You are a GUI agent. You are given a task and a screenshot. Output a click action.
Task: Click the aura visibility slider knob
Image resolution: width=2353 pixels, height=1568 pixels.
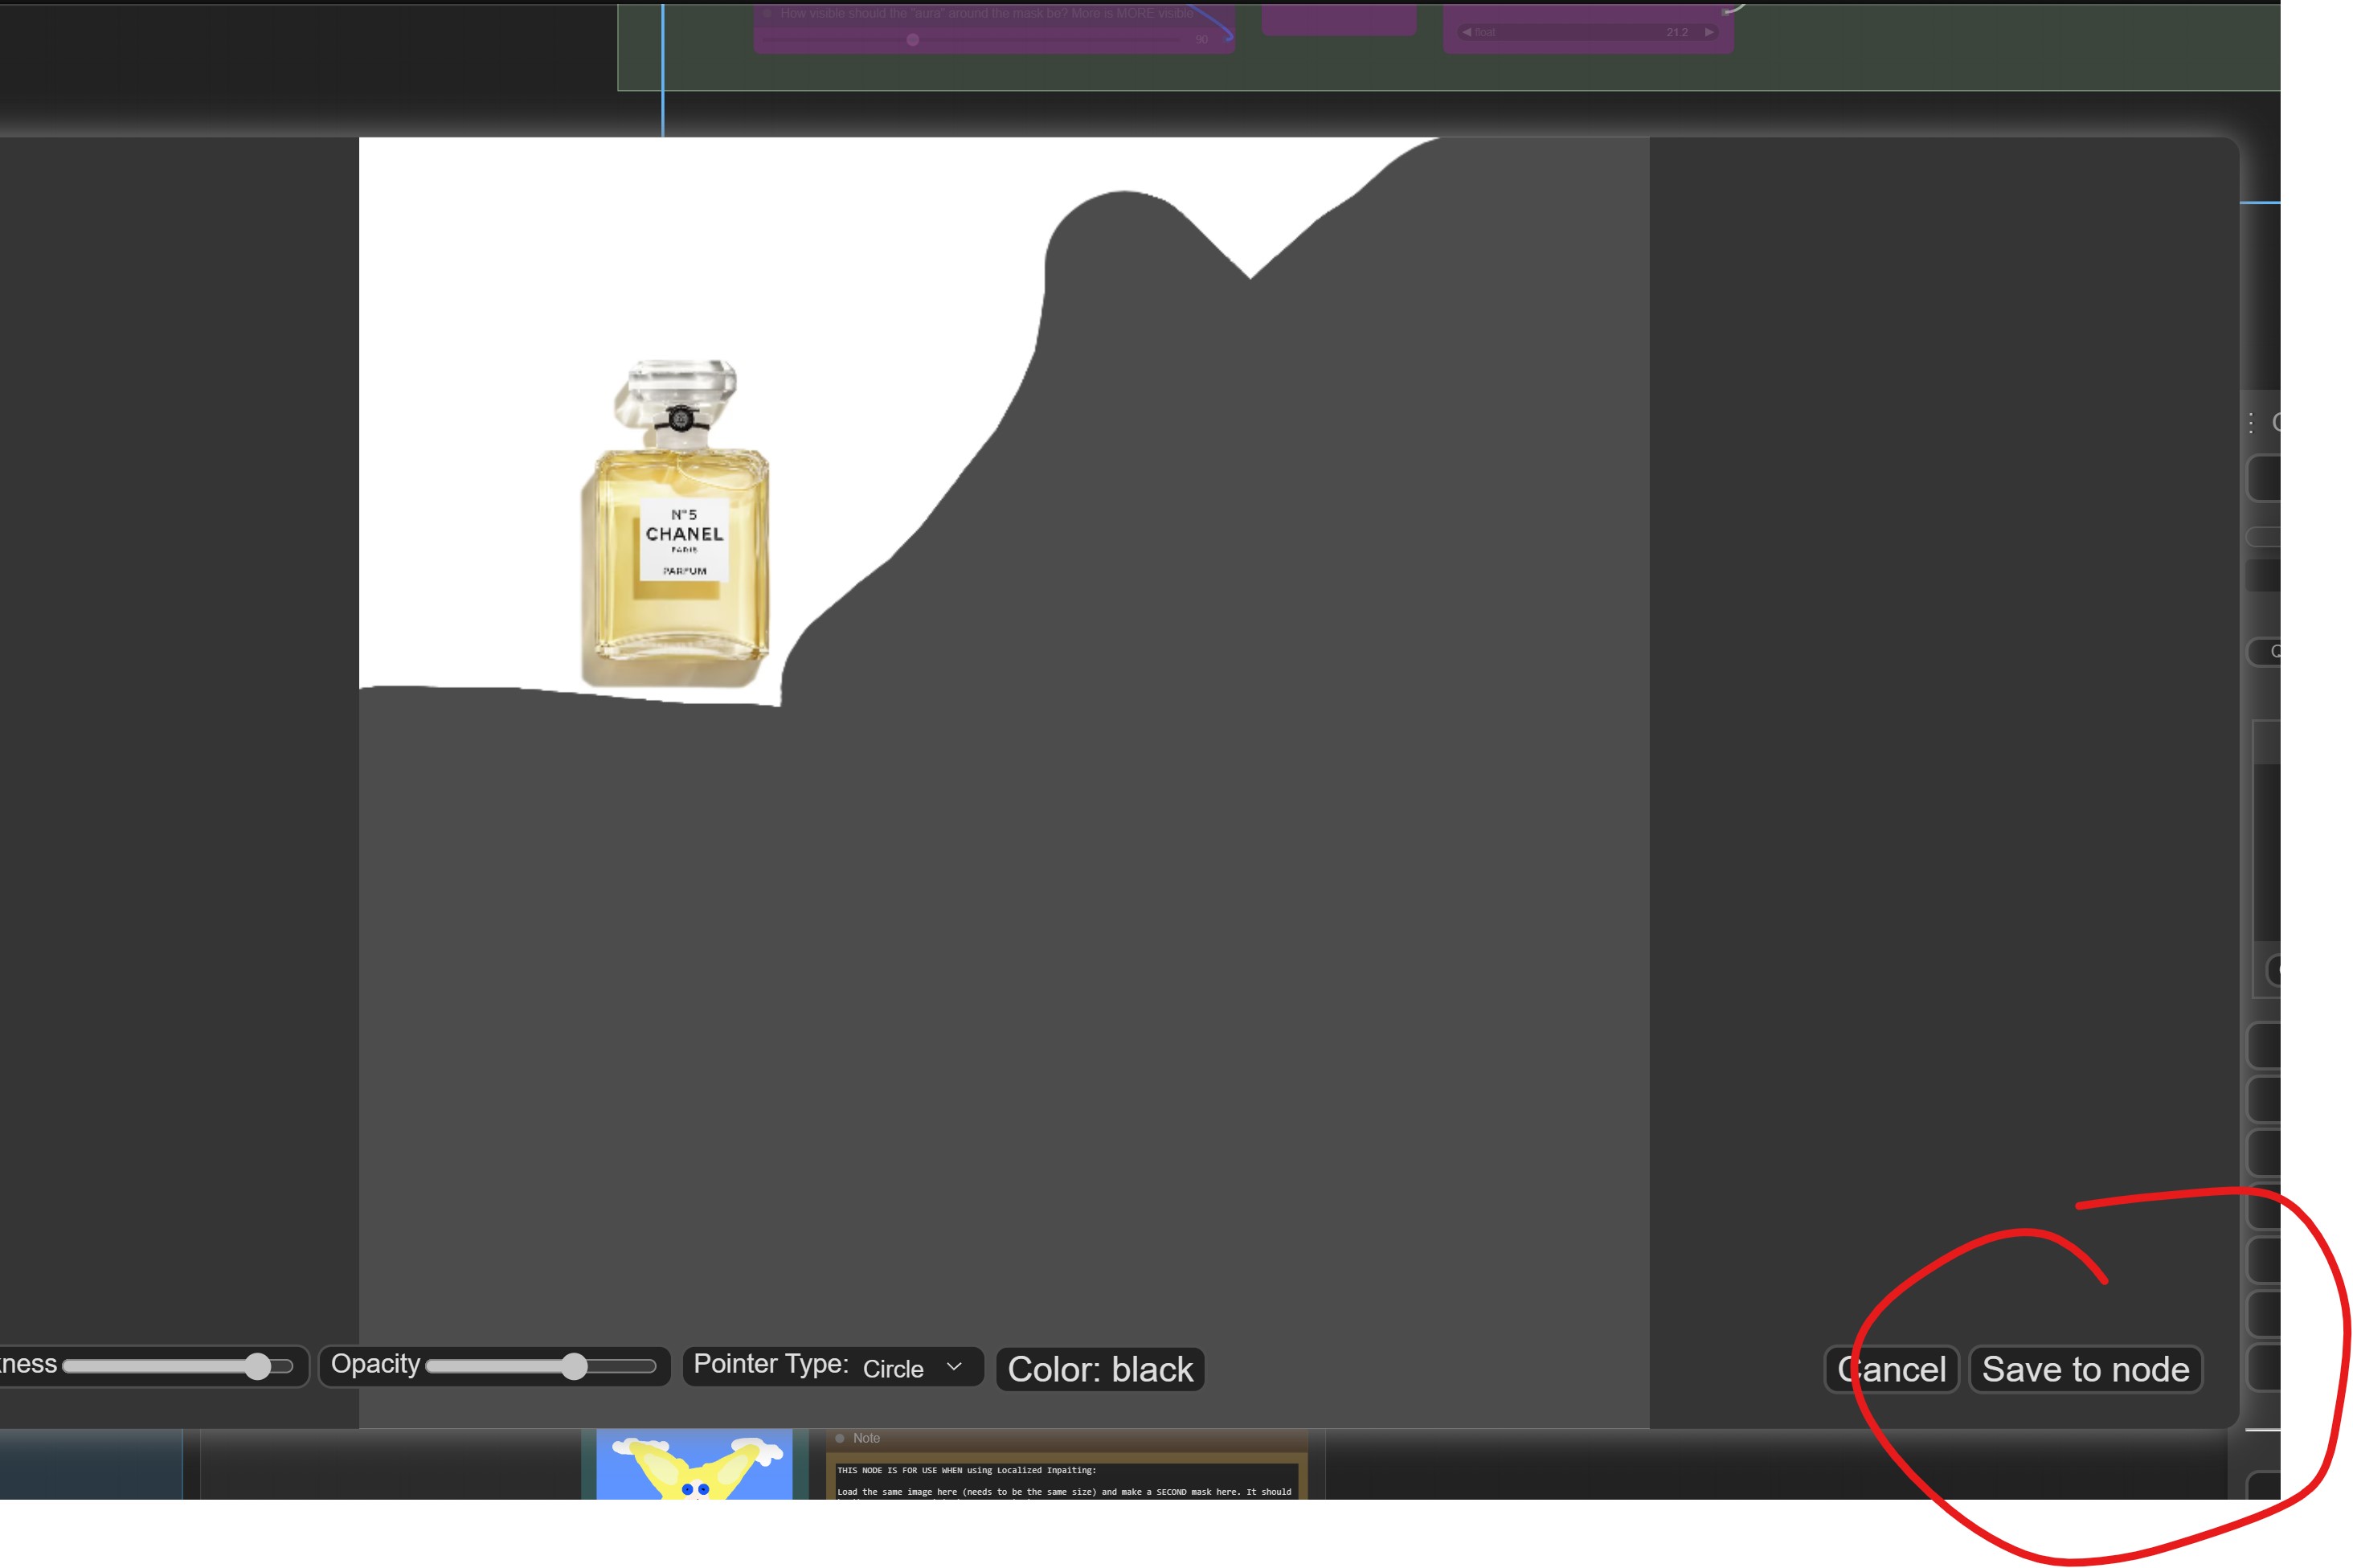pos(912,40)
